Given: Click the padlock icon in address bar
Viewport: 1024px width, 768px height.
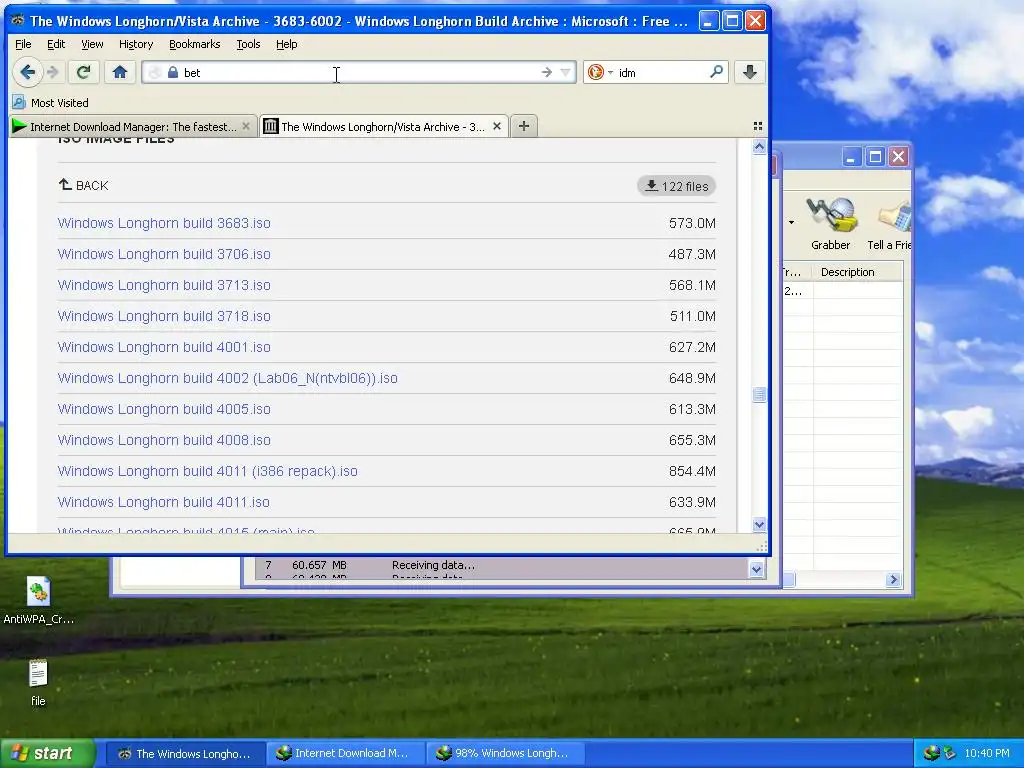Looking at the screenshot, I should (x=173, y=72).
